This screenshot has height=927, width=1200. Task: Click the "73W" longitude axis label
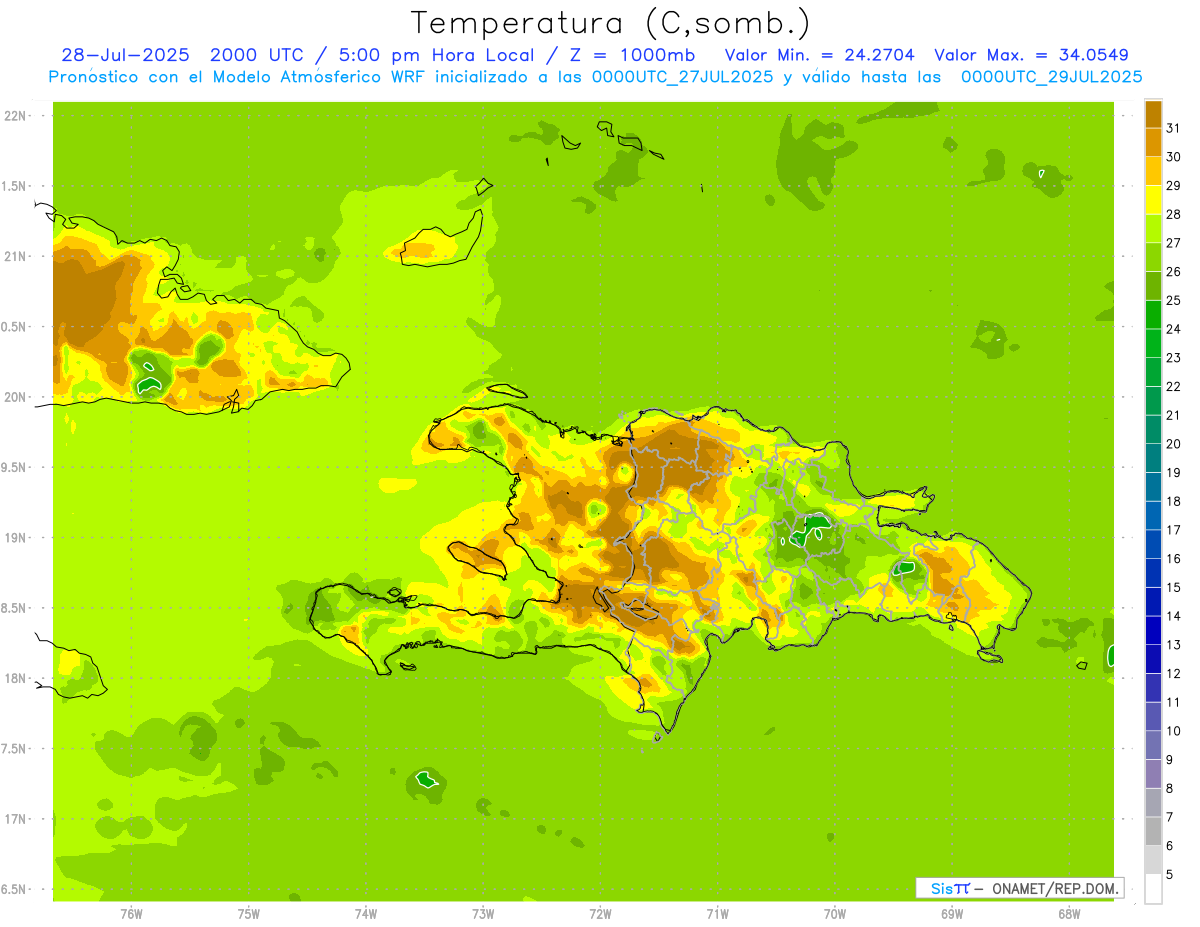[483, 914]
